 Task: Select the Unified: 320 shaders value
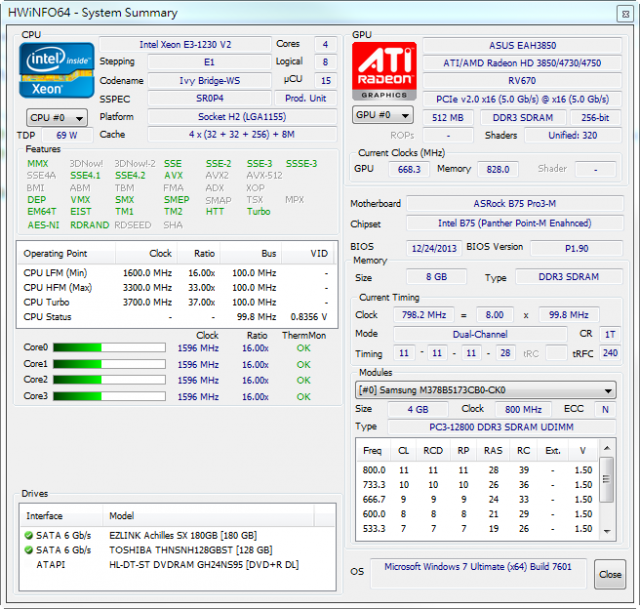(573, 136)
